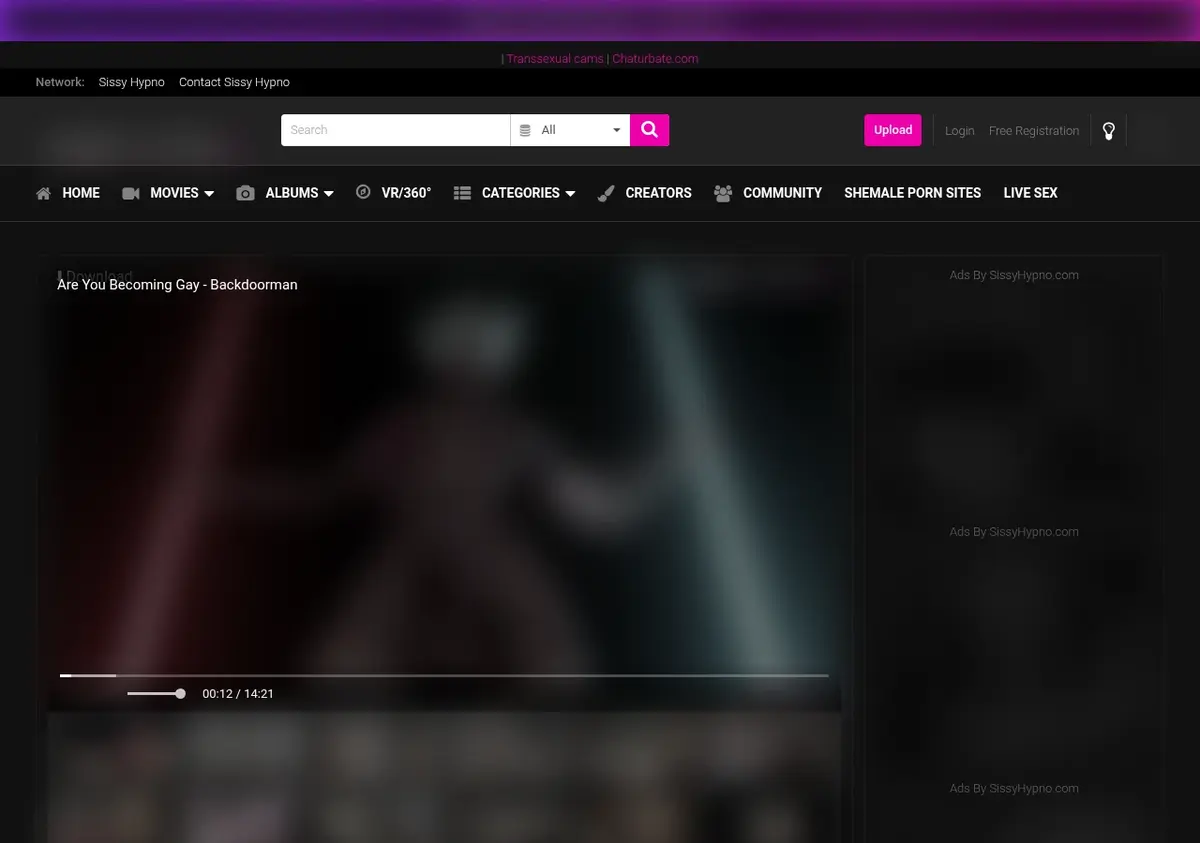
Task: Click the video title text above the player
Action: pyautogui.click(x=177, y=285)
